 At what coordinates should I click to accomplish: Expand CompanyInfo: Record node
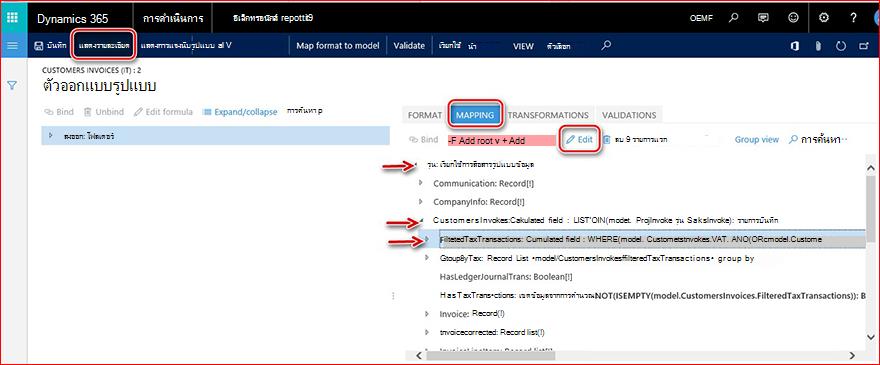point(421,201)
